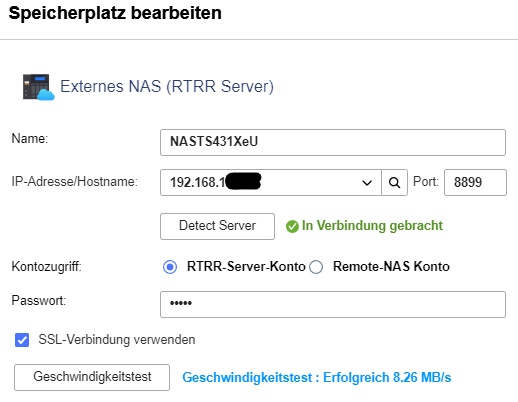
Task: Click into the Name field NASTS431XeU
Action: (x=333, y=142)
